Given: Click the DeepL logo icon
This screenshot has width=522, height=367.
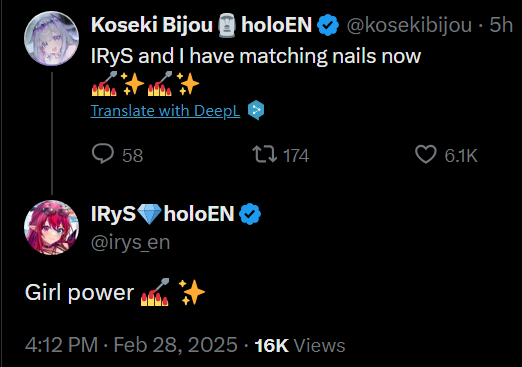Looking at the screenshot, I should click(x=256, y=110).
